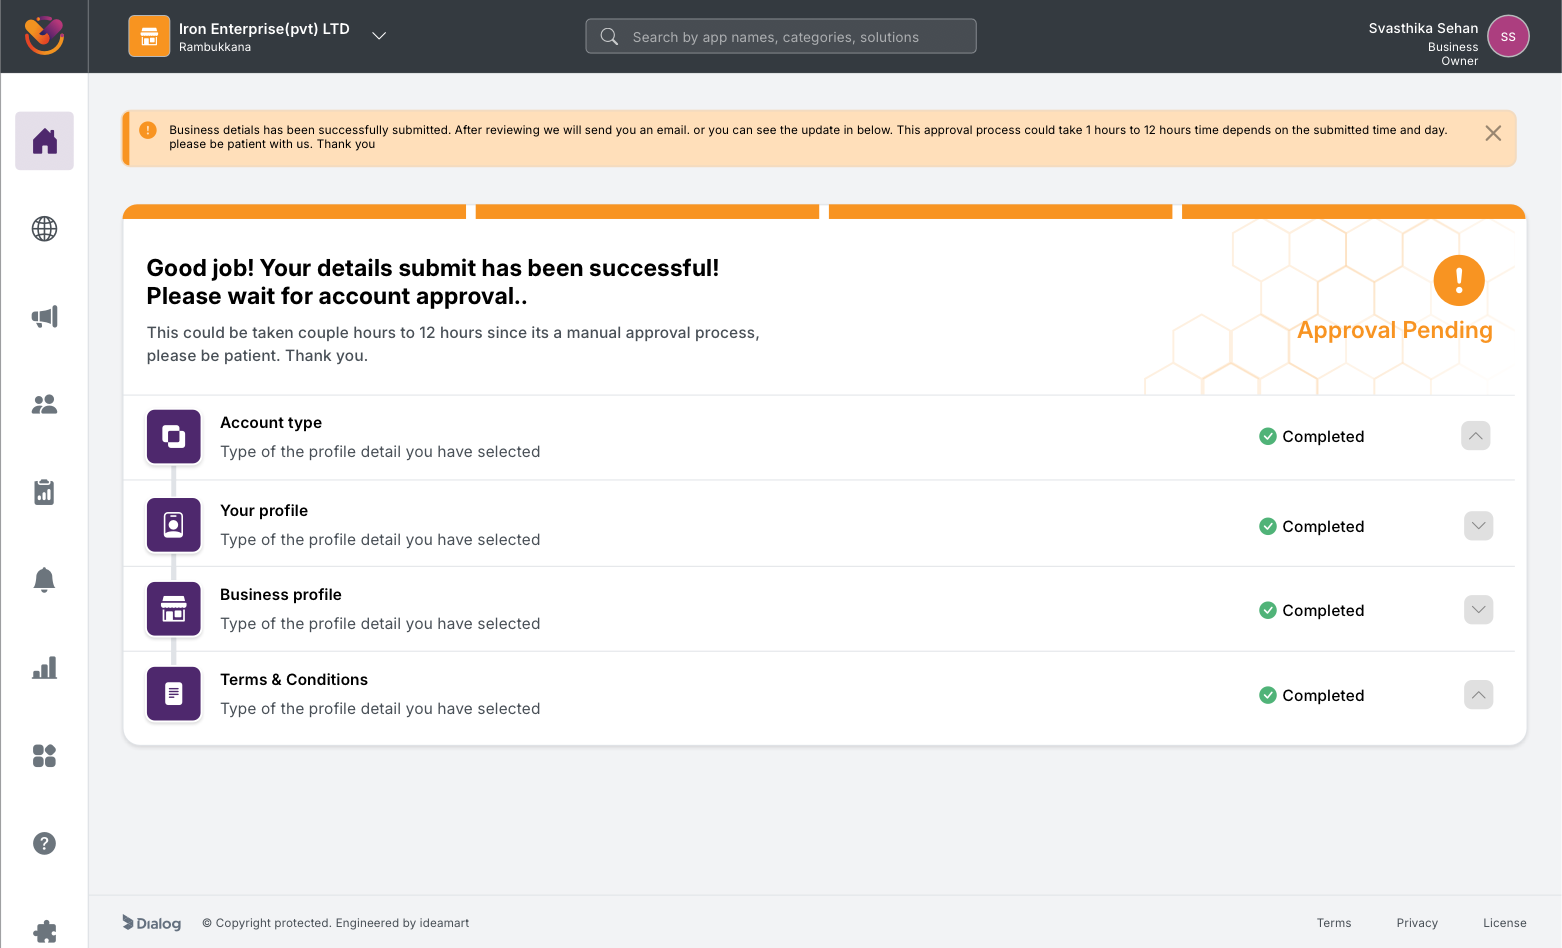Open the bar chart analytics icon

tap(44, 668)
